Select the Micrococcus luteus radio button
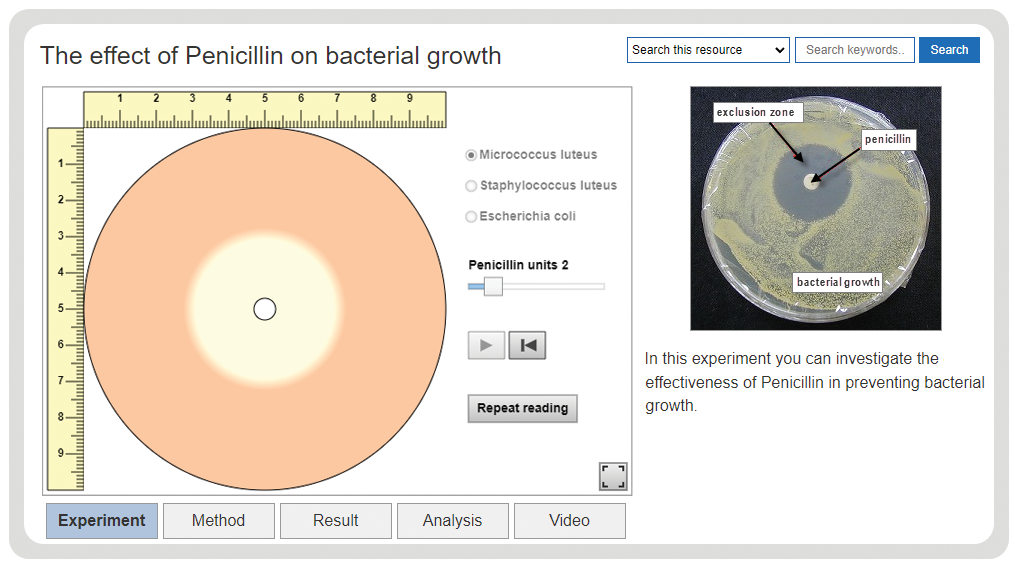The width and height of the screenshot is (1018, 566). 471,155
